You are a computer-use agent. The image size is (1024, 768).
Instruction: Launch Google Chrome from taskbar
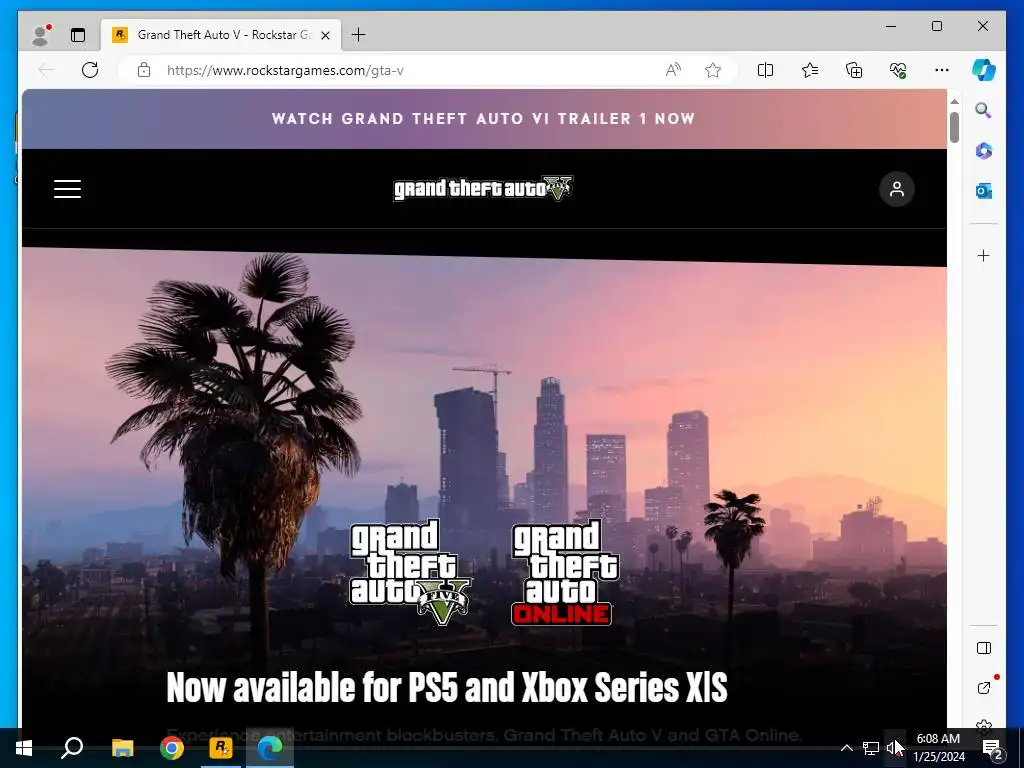coord(172,748)
